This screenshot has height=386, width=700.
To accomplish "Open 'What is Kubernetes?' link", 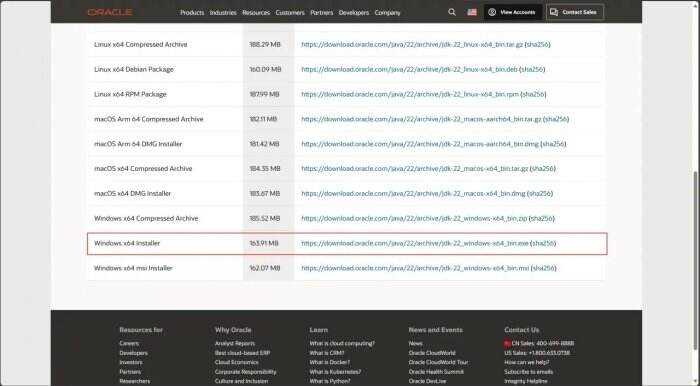I will [x=335, y=372].
